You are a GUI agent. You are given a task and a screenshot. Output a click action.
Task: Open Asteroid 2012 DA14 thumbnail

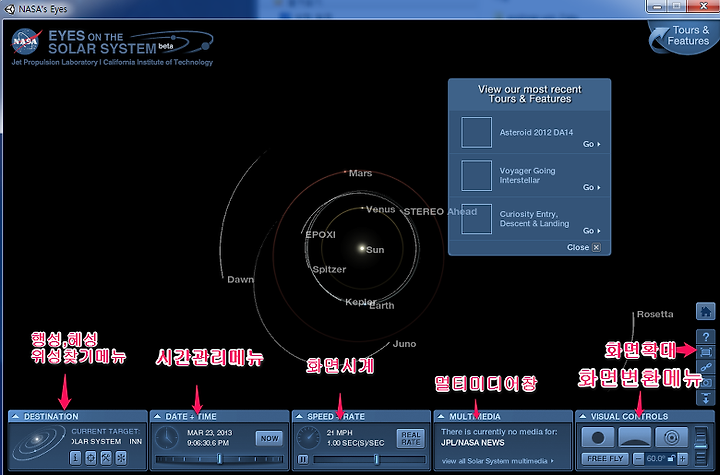point(476,132)
